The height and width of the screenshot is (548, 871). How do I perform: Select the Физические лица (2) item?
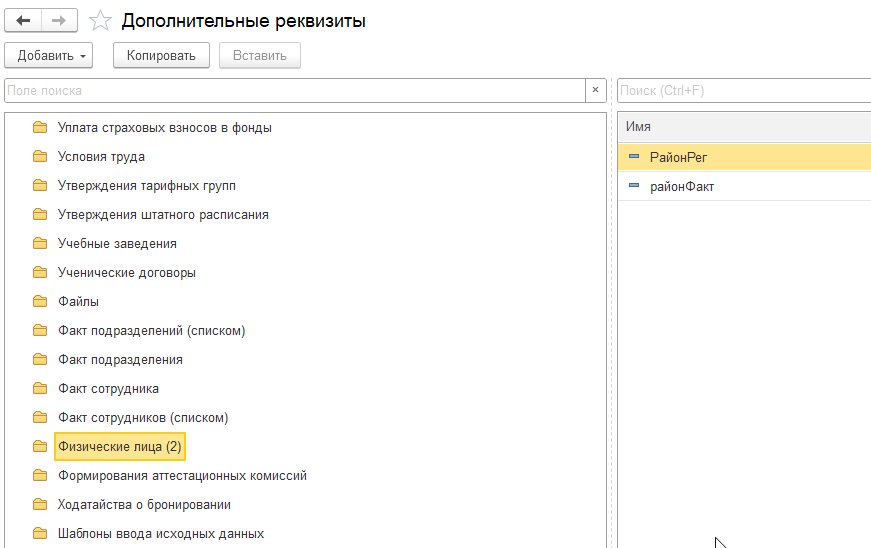coord(120,447)
